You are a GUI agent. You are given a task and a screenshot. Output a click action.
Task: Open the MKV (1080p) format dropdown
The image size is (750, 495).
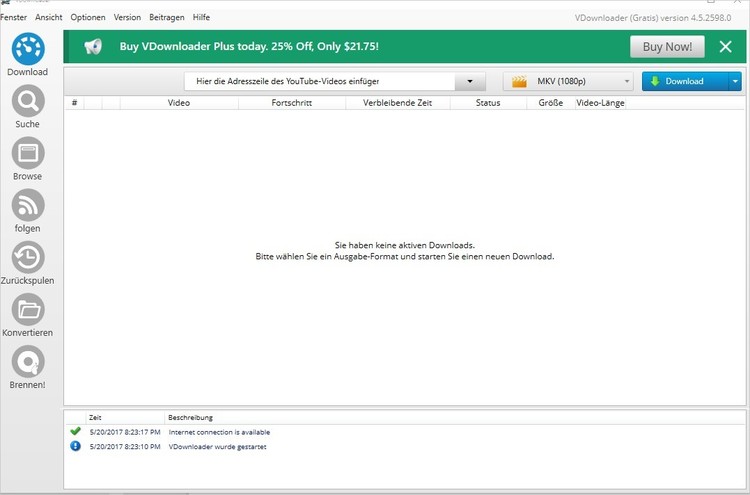[568, 81]
